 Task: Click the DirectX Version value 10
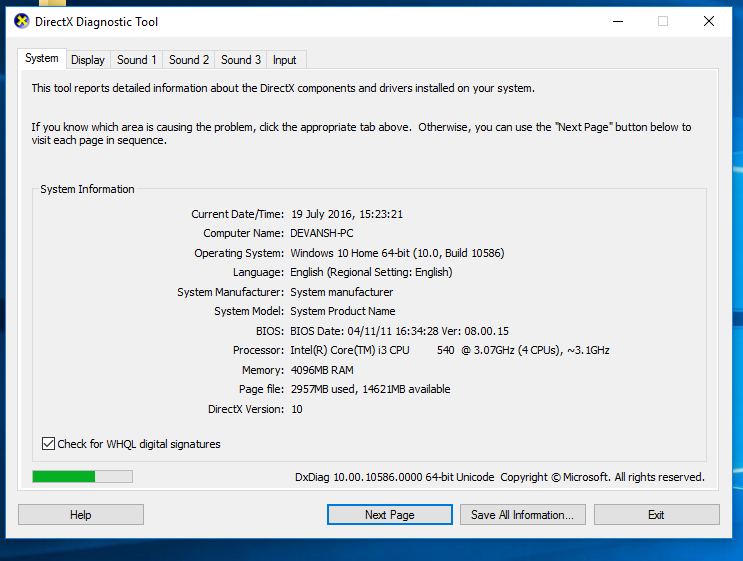point(297,409)
